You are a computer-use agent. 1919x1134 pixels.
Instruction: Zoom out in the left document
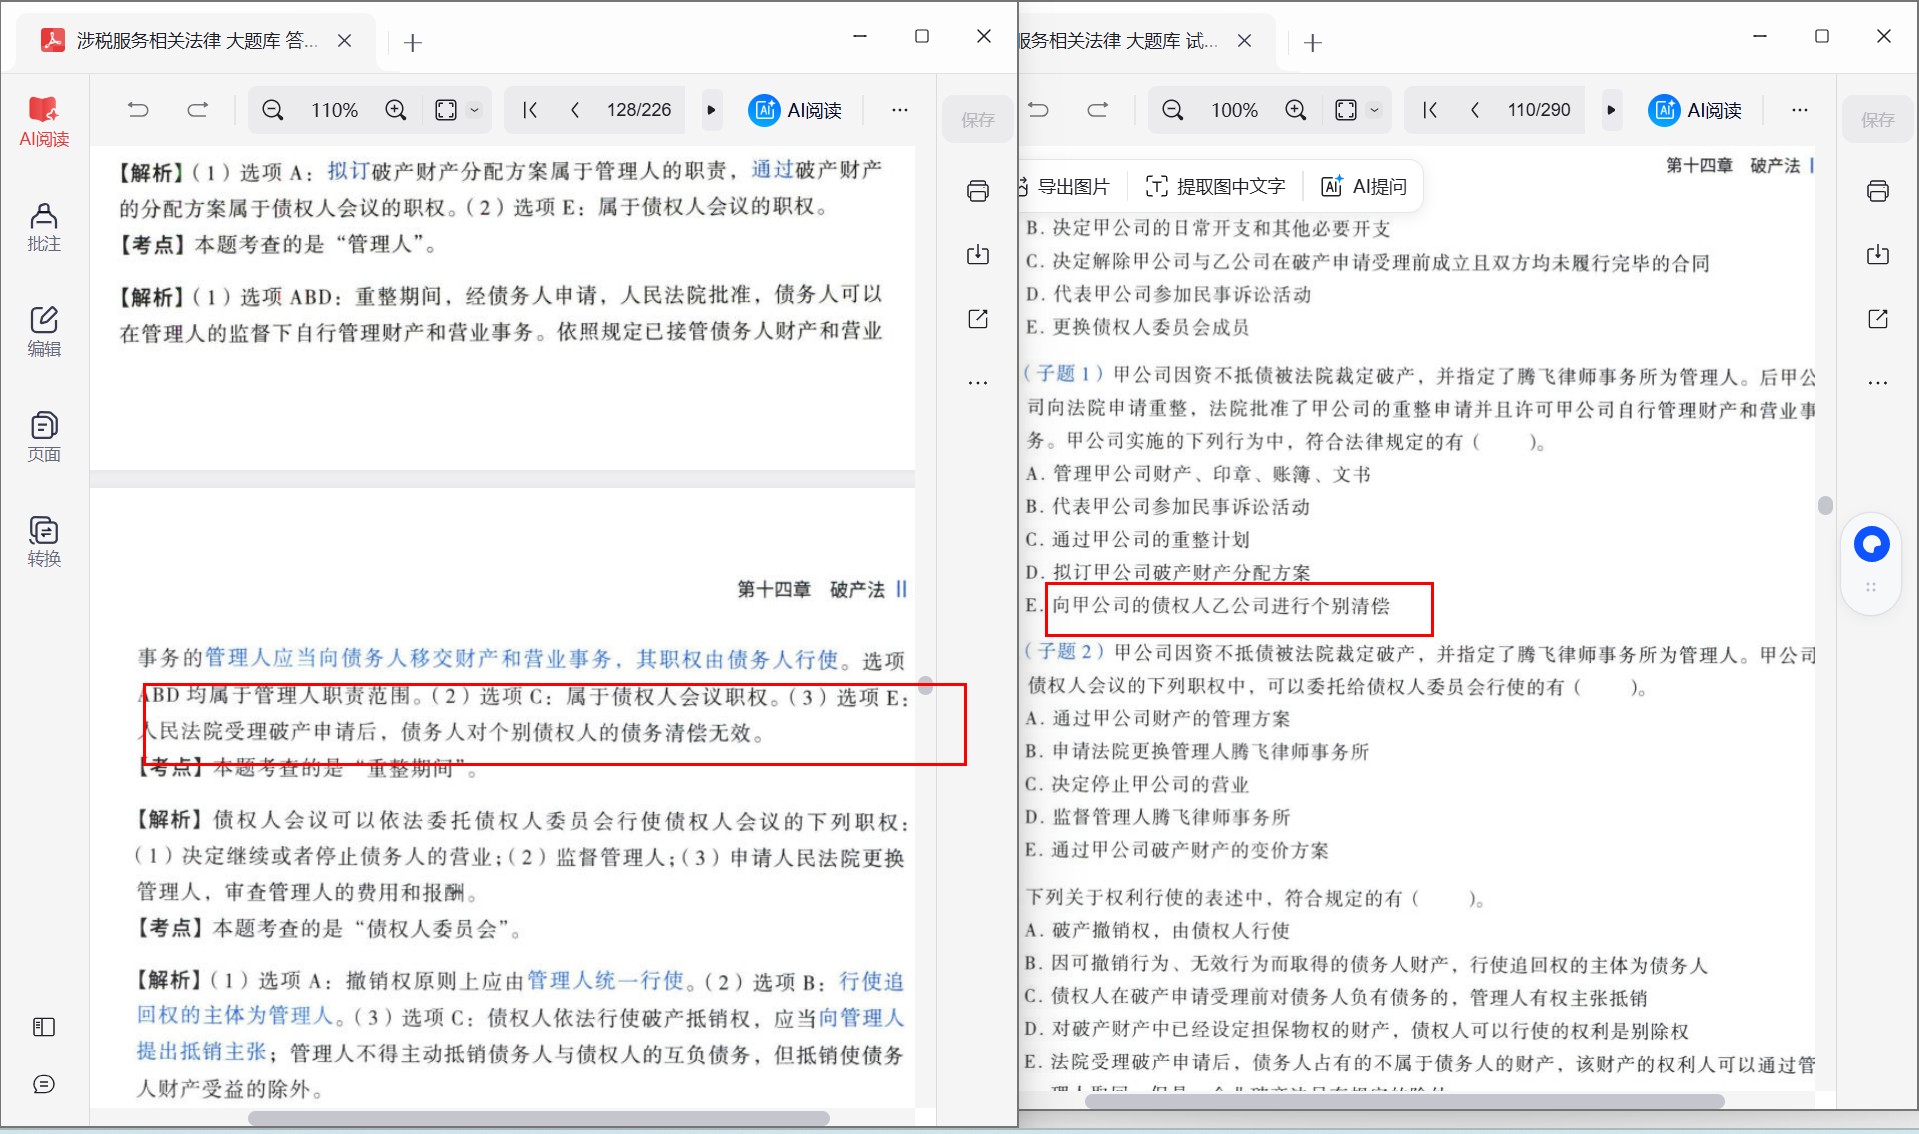tap(272, 110)
